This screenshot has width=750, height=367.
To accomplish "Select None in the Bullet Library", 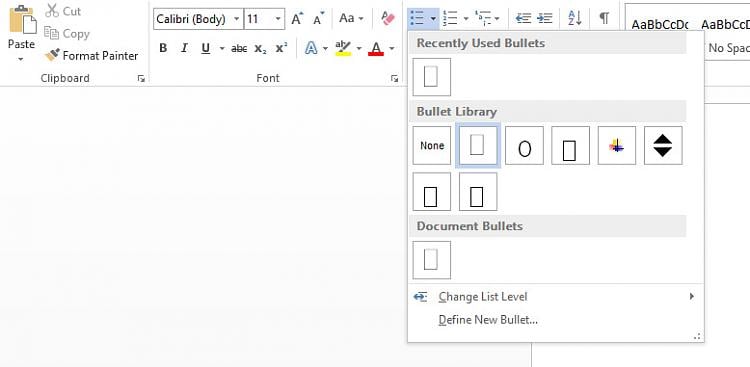I will (x=431, y=145).
